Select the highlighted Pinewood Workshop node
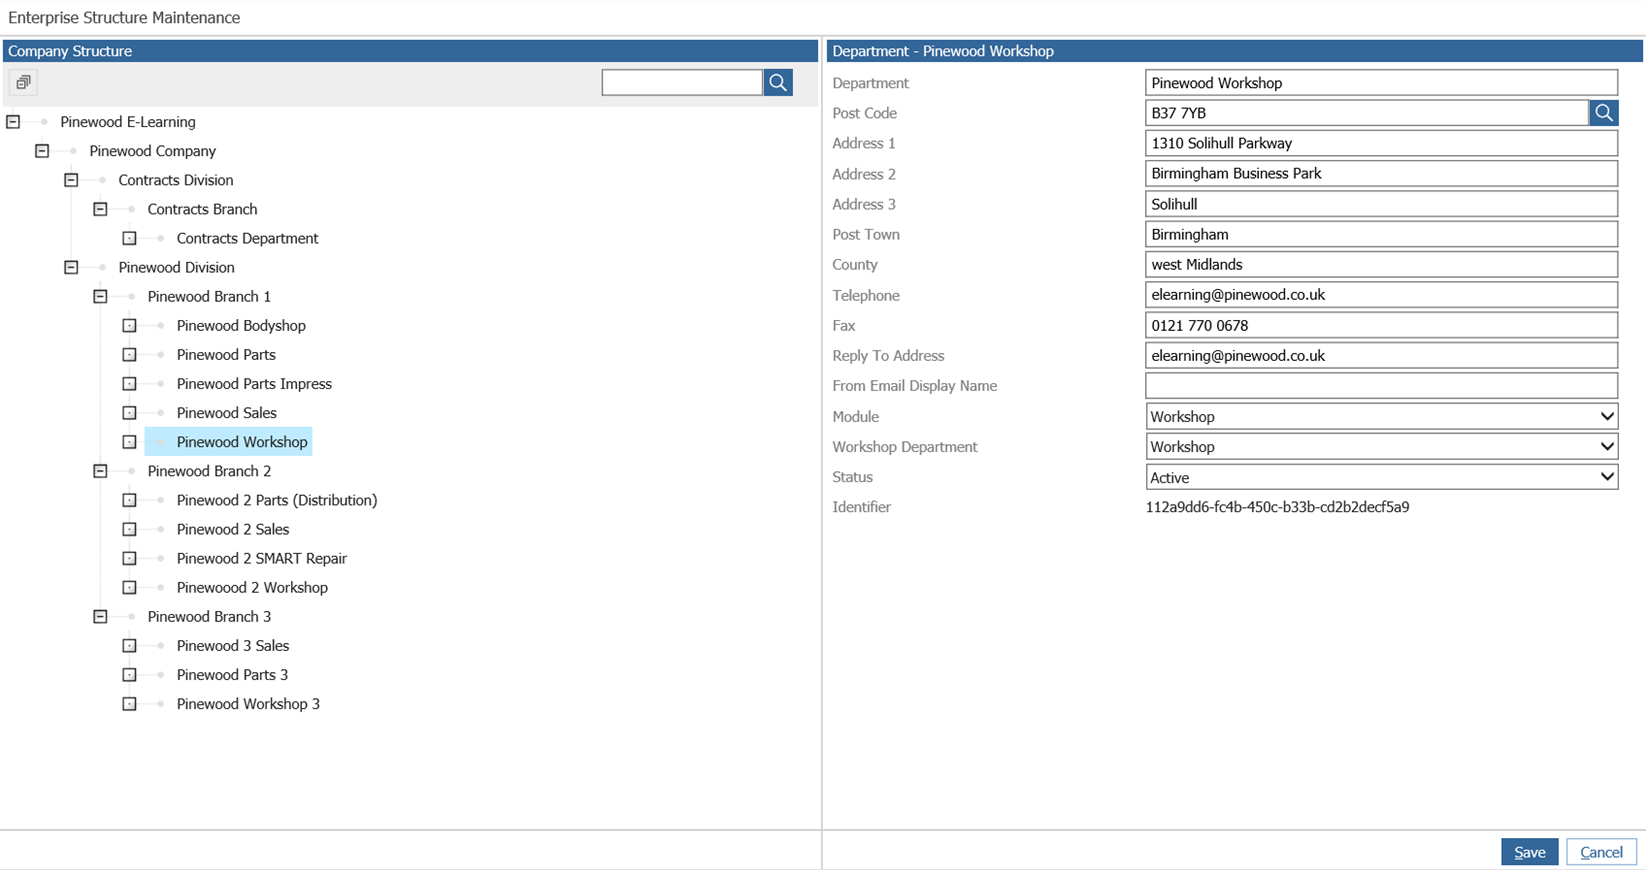 [242, 442]
